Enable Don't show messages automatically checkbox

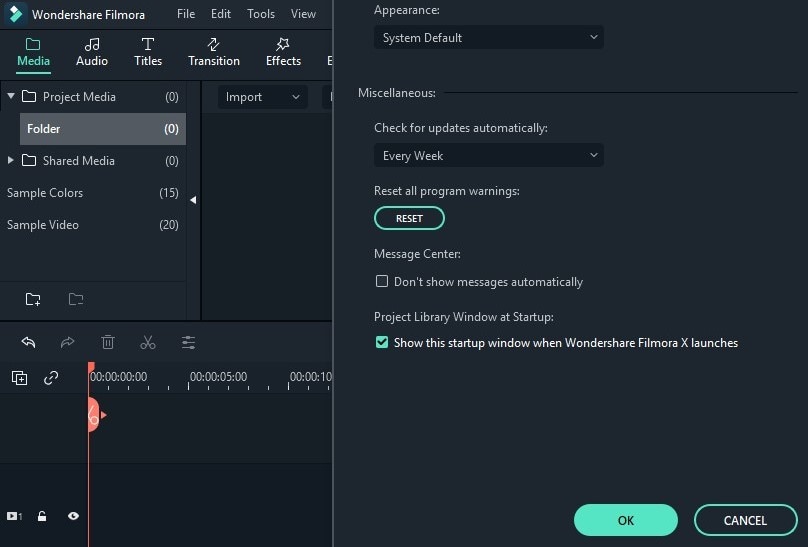point(382,282)
